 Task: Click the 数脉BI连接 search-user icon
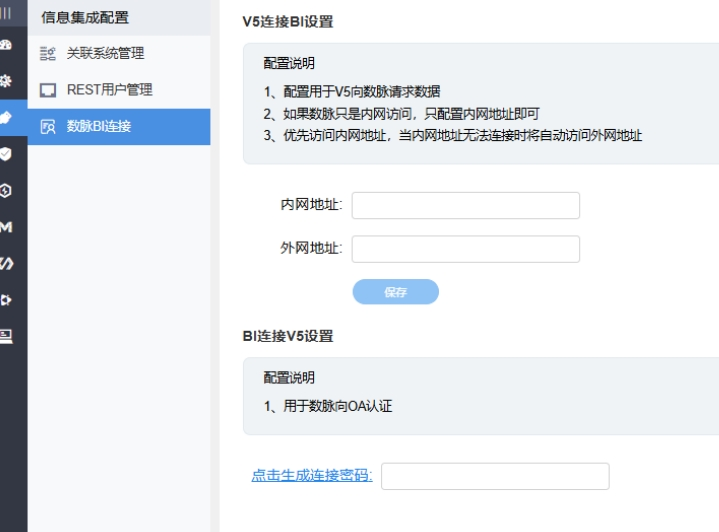click(48, 127)
